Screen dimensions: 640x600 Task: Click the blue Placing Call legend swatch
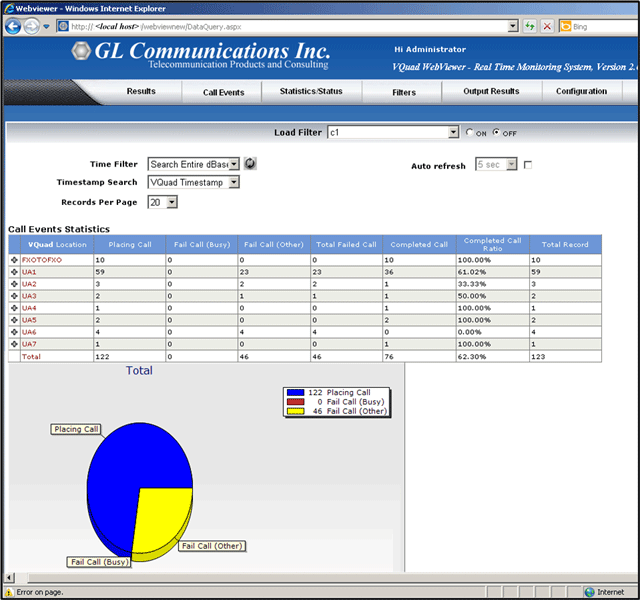point(296,392)
